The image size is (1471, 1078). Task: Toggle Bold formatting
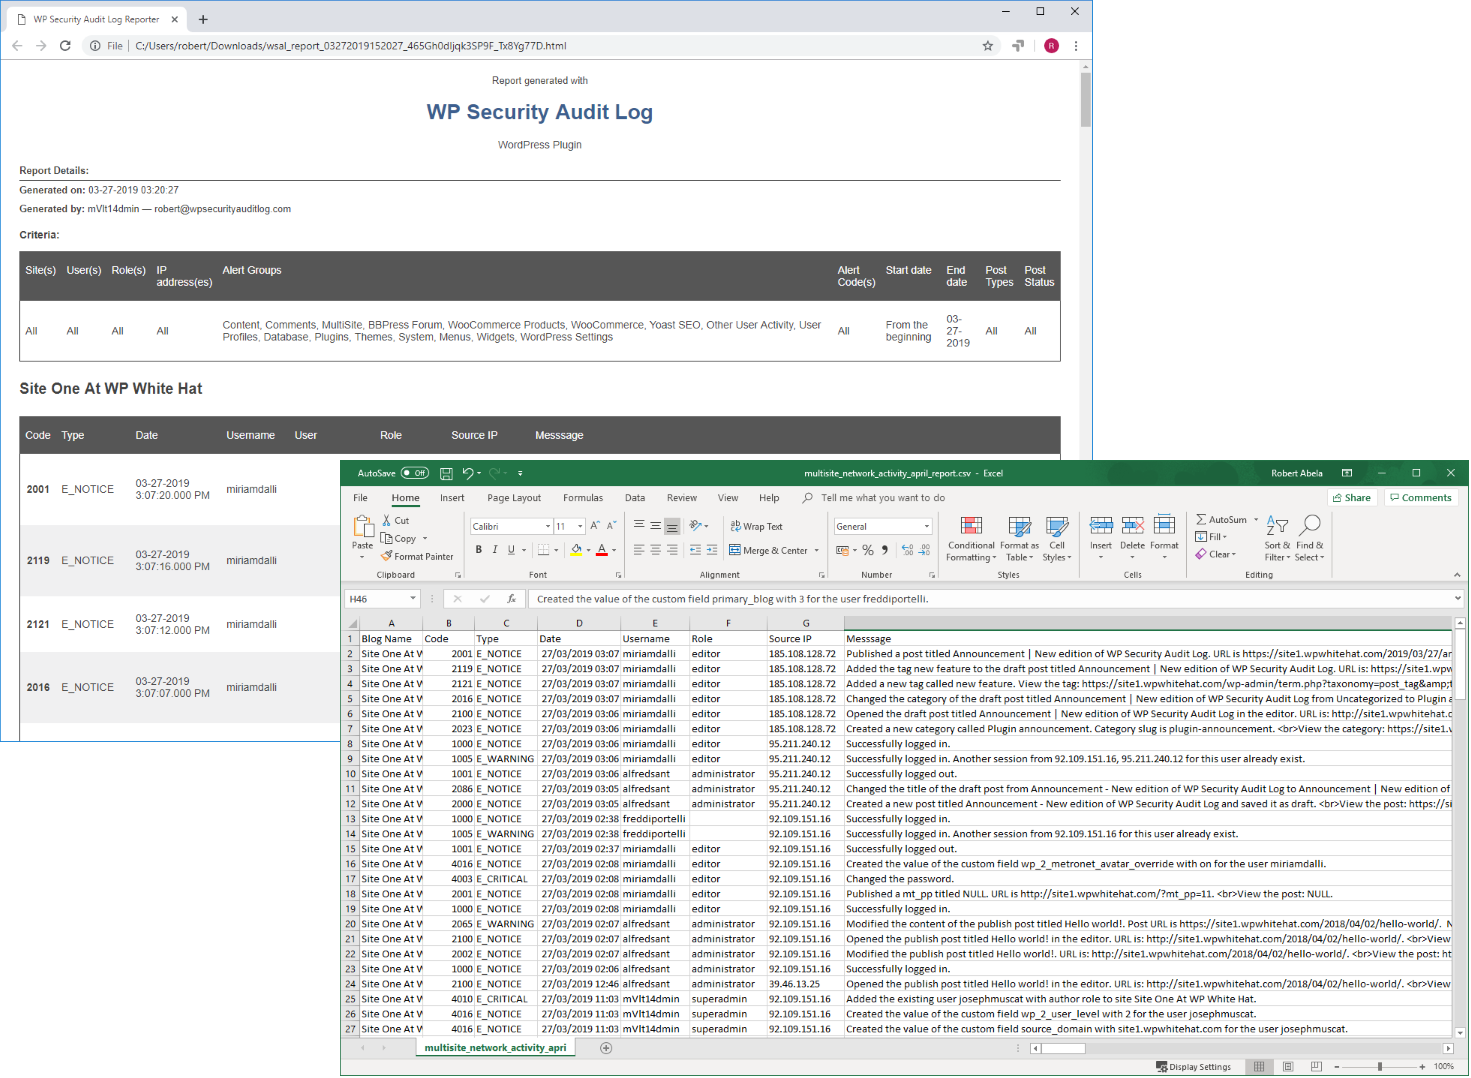[x=479, y=550]
